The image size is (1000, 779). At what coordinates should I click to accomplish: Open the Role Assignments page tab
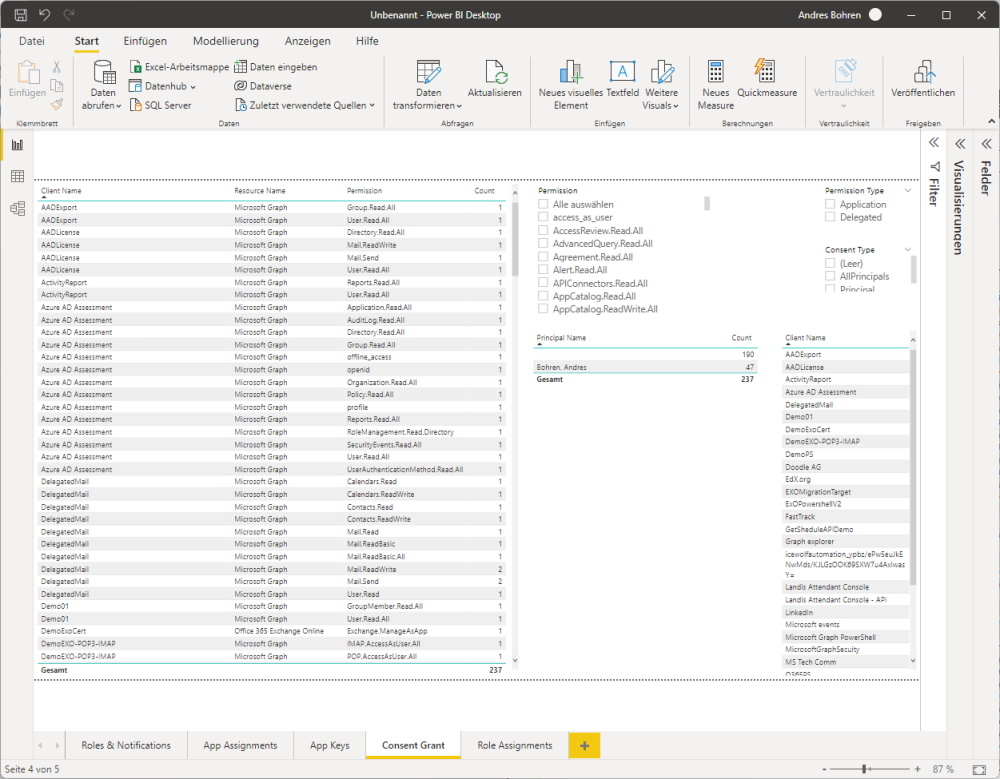[515, 745]
